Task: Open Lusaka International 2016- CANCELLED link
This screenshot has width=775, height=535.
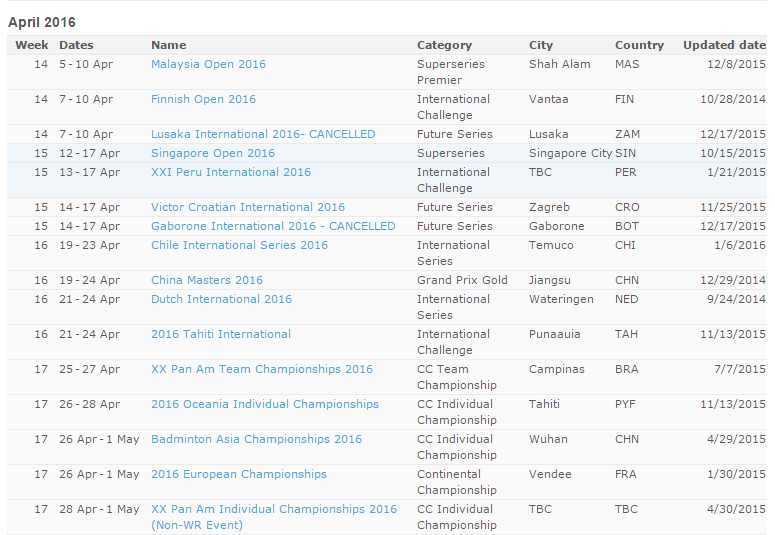Action: pos(263,134)
